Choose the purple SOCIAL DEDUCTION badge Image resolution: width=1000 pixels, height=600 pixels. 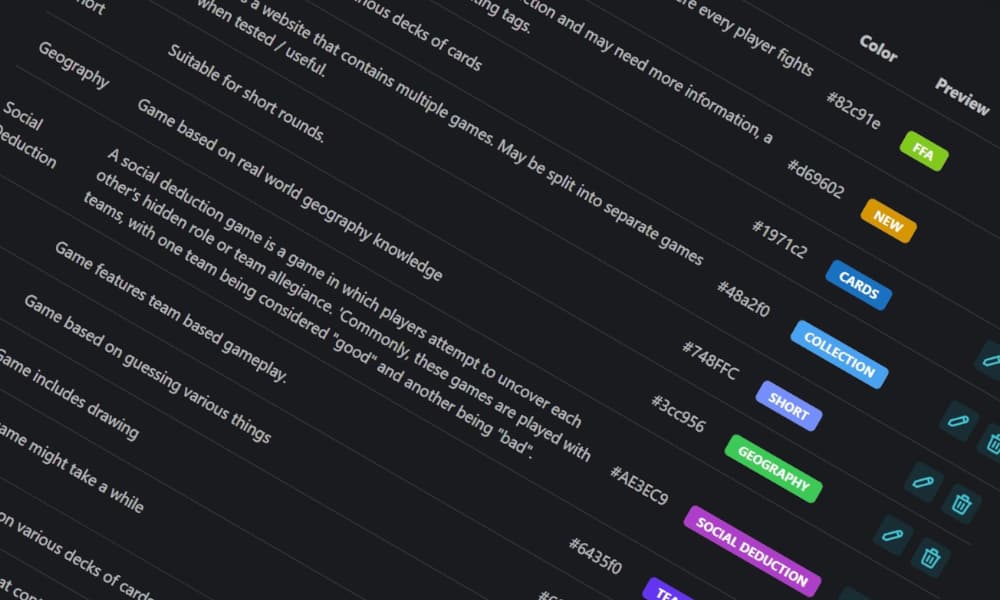[752, 552]
